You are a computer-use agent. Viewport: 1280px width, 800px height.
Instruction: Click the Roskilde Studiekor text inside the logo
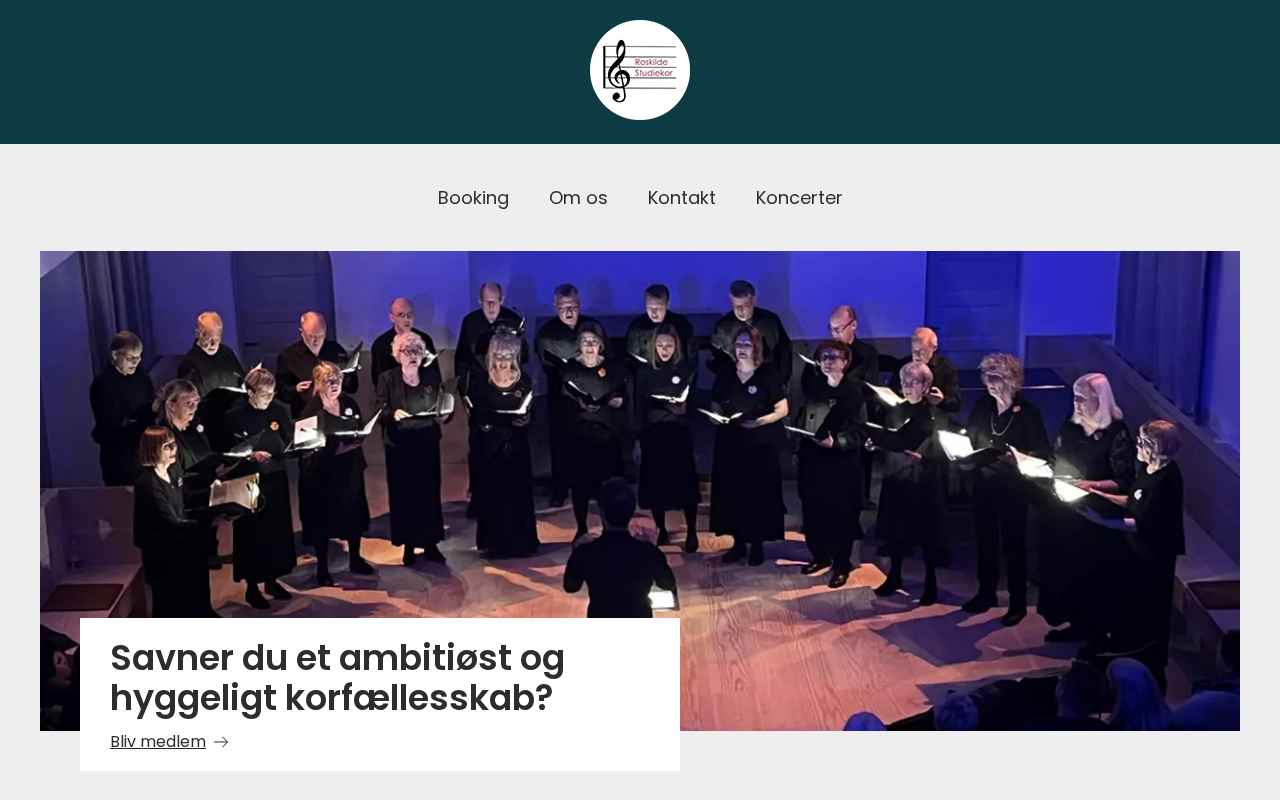click(654, 67)
